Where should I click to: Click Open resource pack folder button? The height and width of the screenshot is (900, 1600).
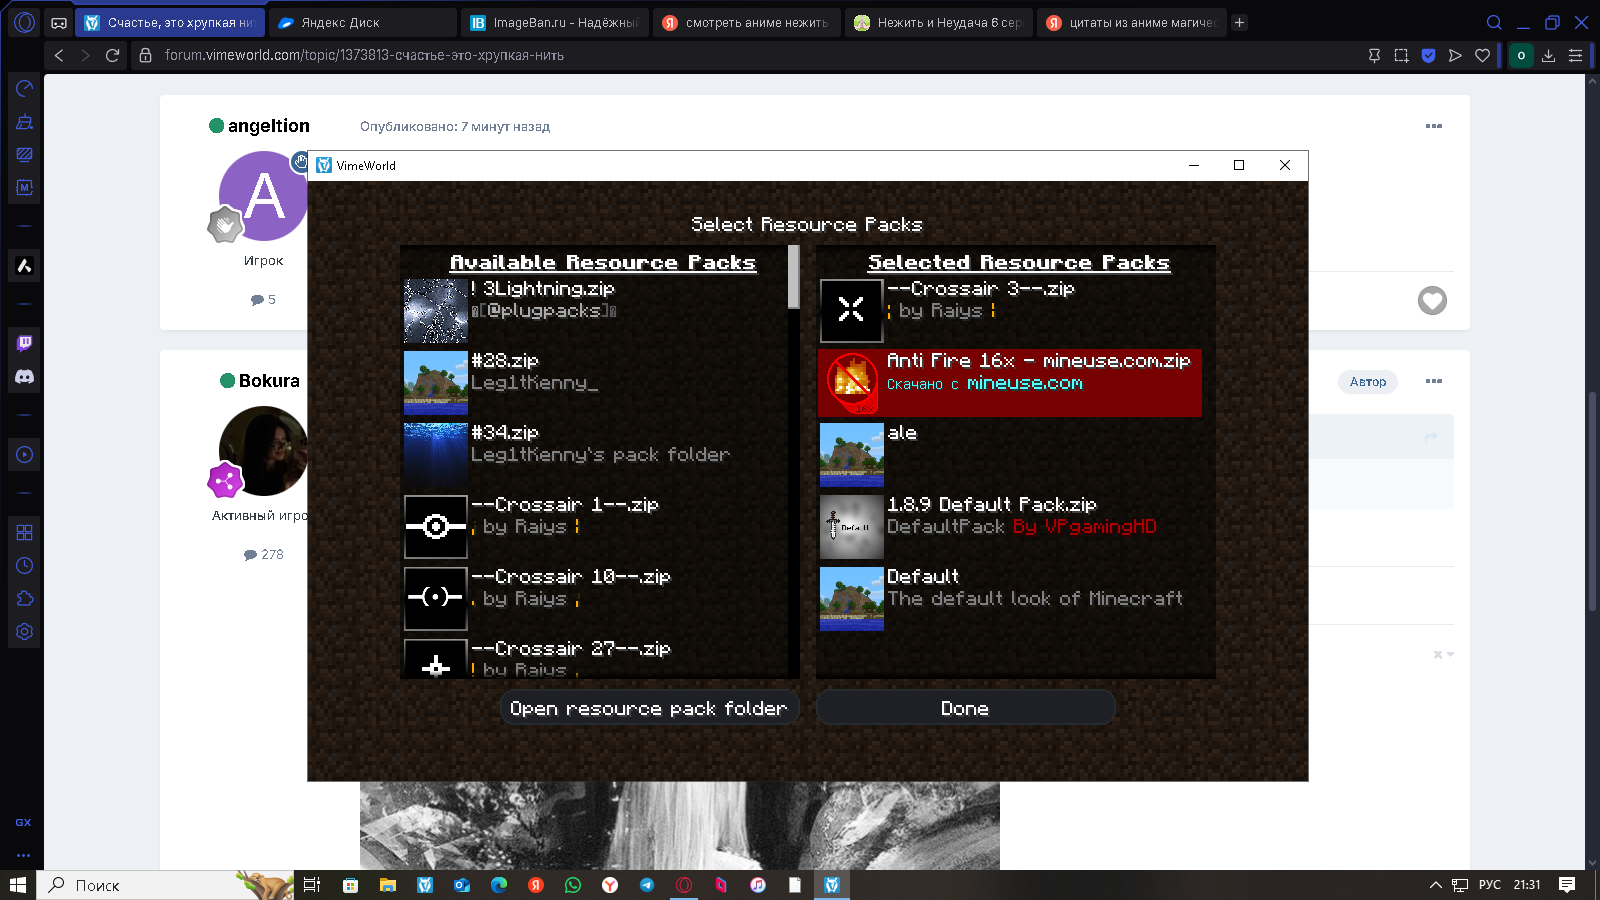point(649,708)
